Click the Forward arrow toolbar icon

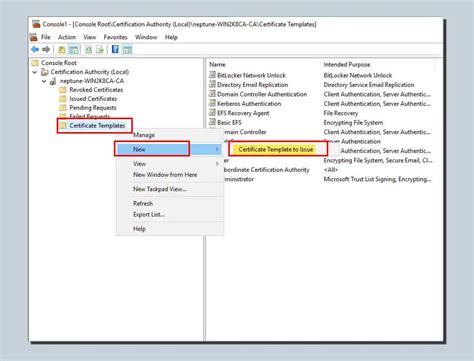click(x=46, y=50)
